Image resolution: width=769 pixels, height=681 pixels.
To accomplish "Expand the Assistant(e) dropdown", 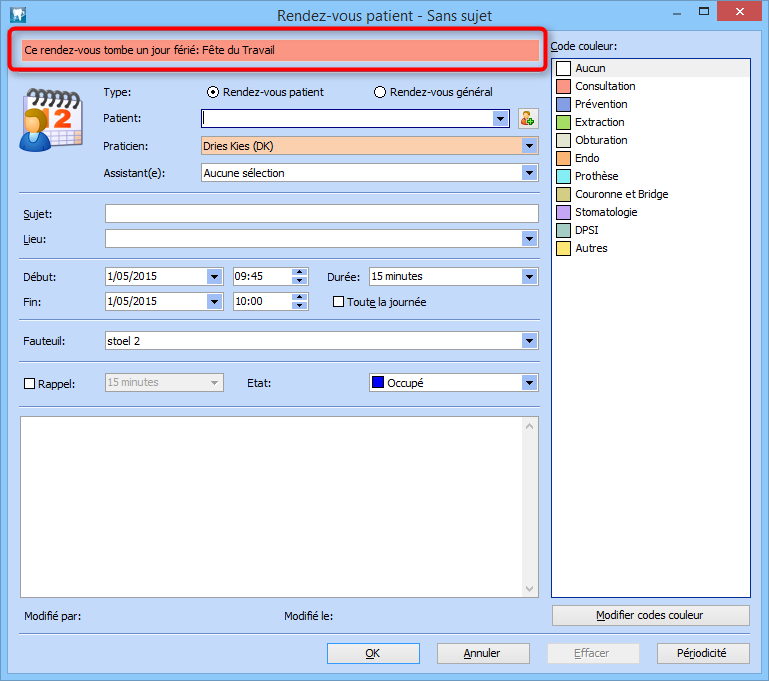I will [x=529, y=173].
